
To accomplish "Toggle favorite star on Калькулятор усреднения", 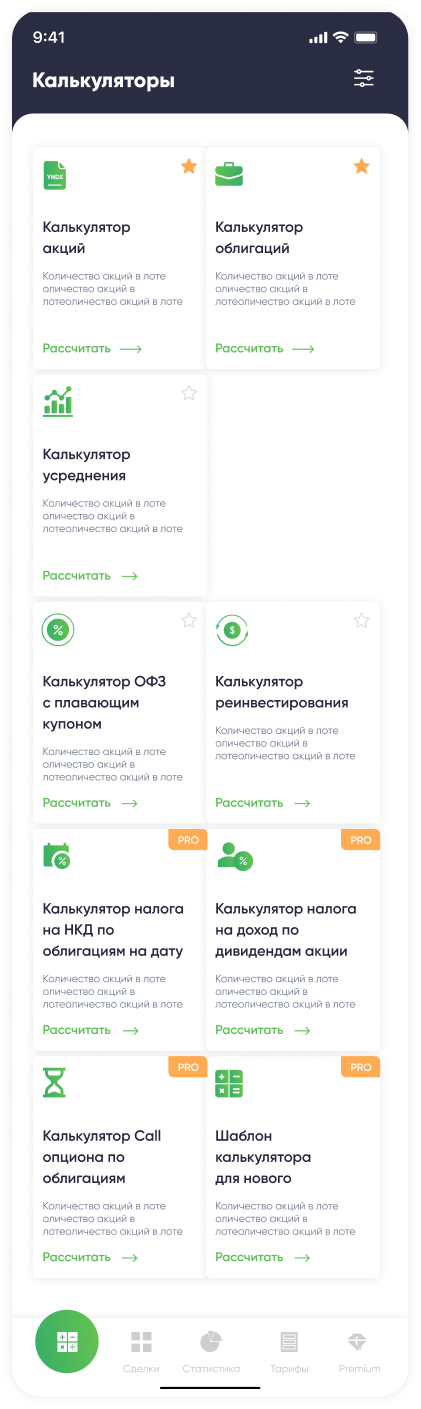I will [189, 393].
